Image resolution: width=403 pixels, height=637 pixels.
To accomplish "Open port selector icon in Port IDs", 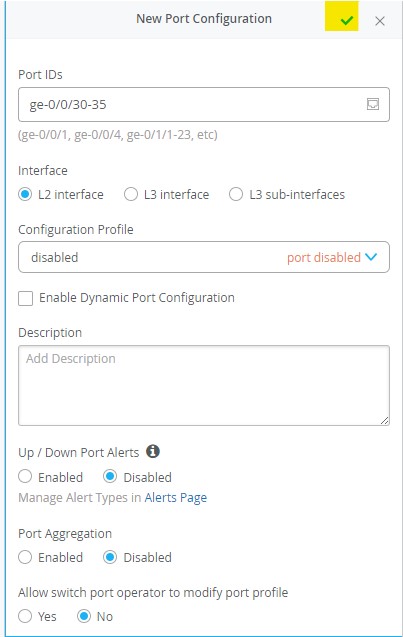I will (x=373, y=104).
